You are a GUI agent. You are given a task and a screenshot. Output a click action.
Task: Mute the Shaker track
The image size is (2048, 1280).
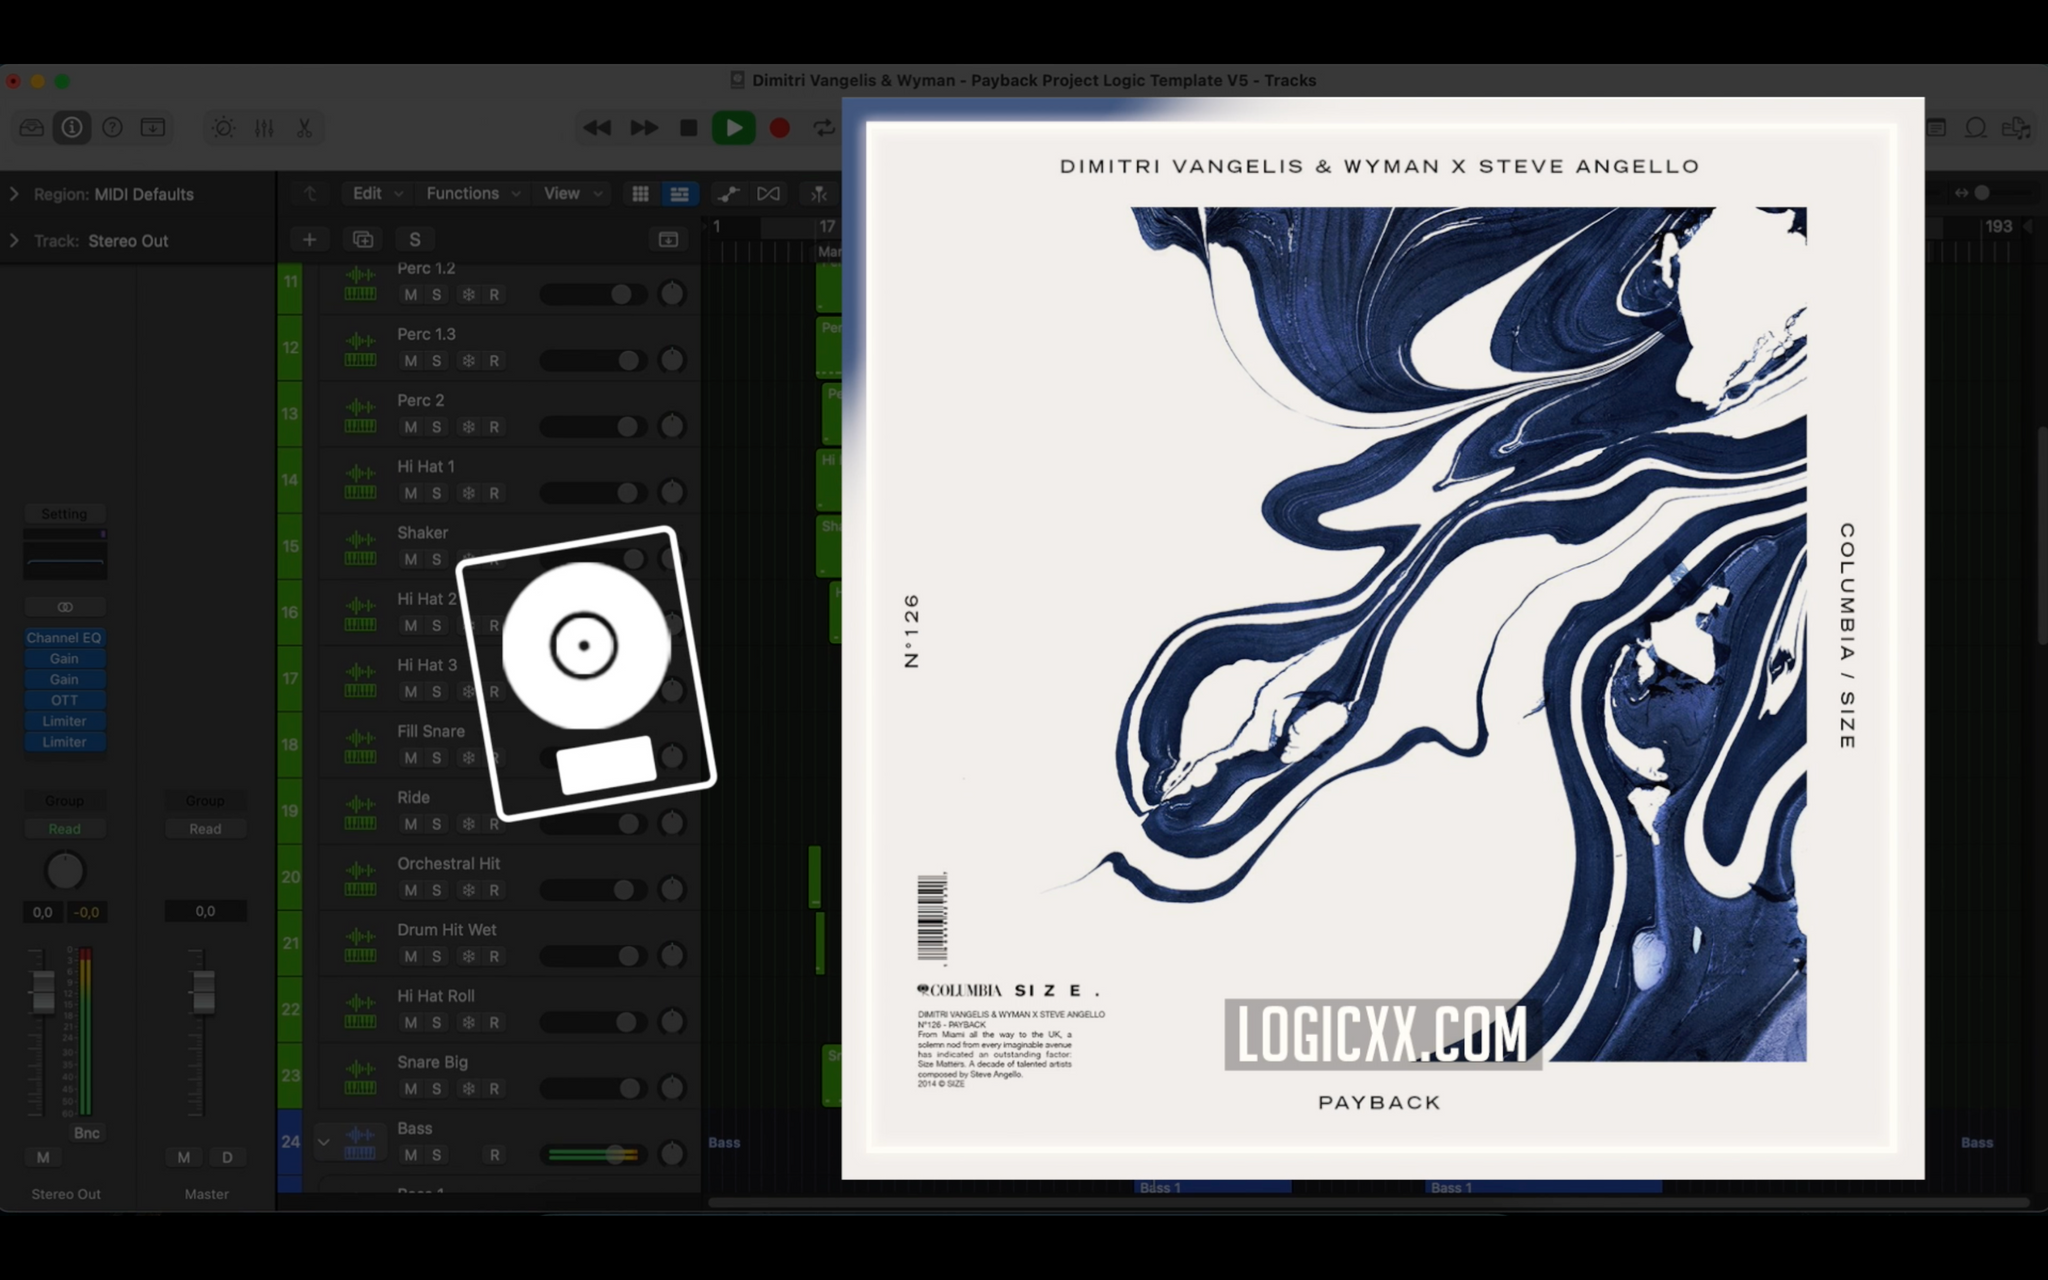pyautogui.click(x=410, y=559)
